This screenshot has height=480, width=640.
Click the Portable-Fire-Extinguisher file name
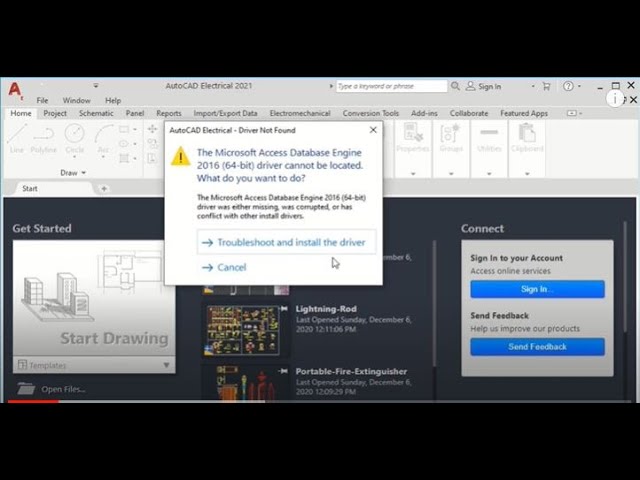(351, 371)
